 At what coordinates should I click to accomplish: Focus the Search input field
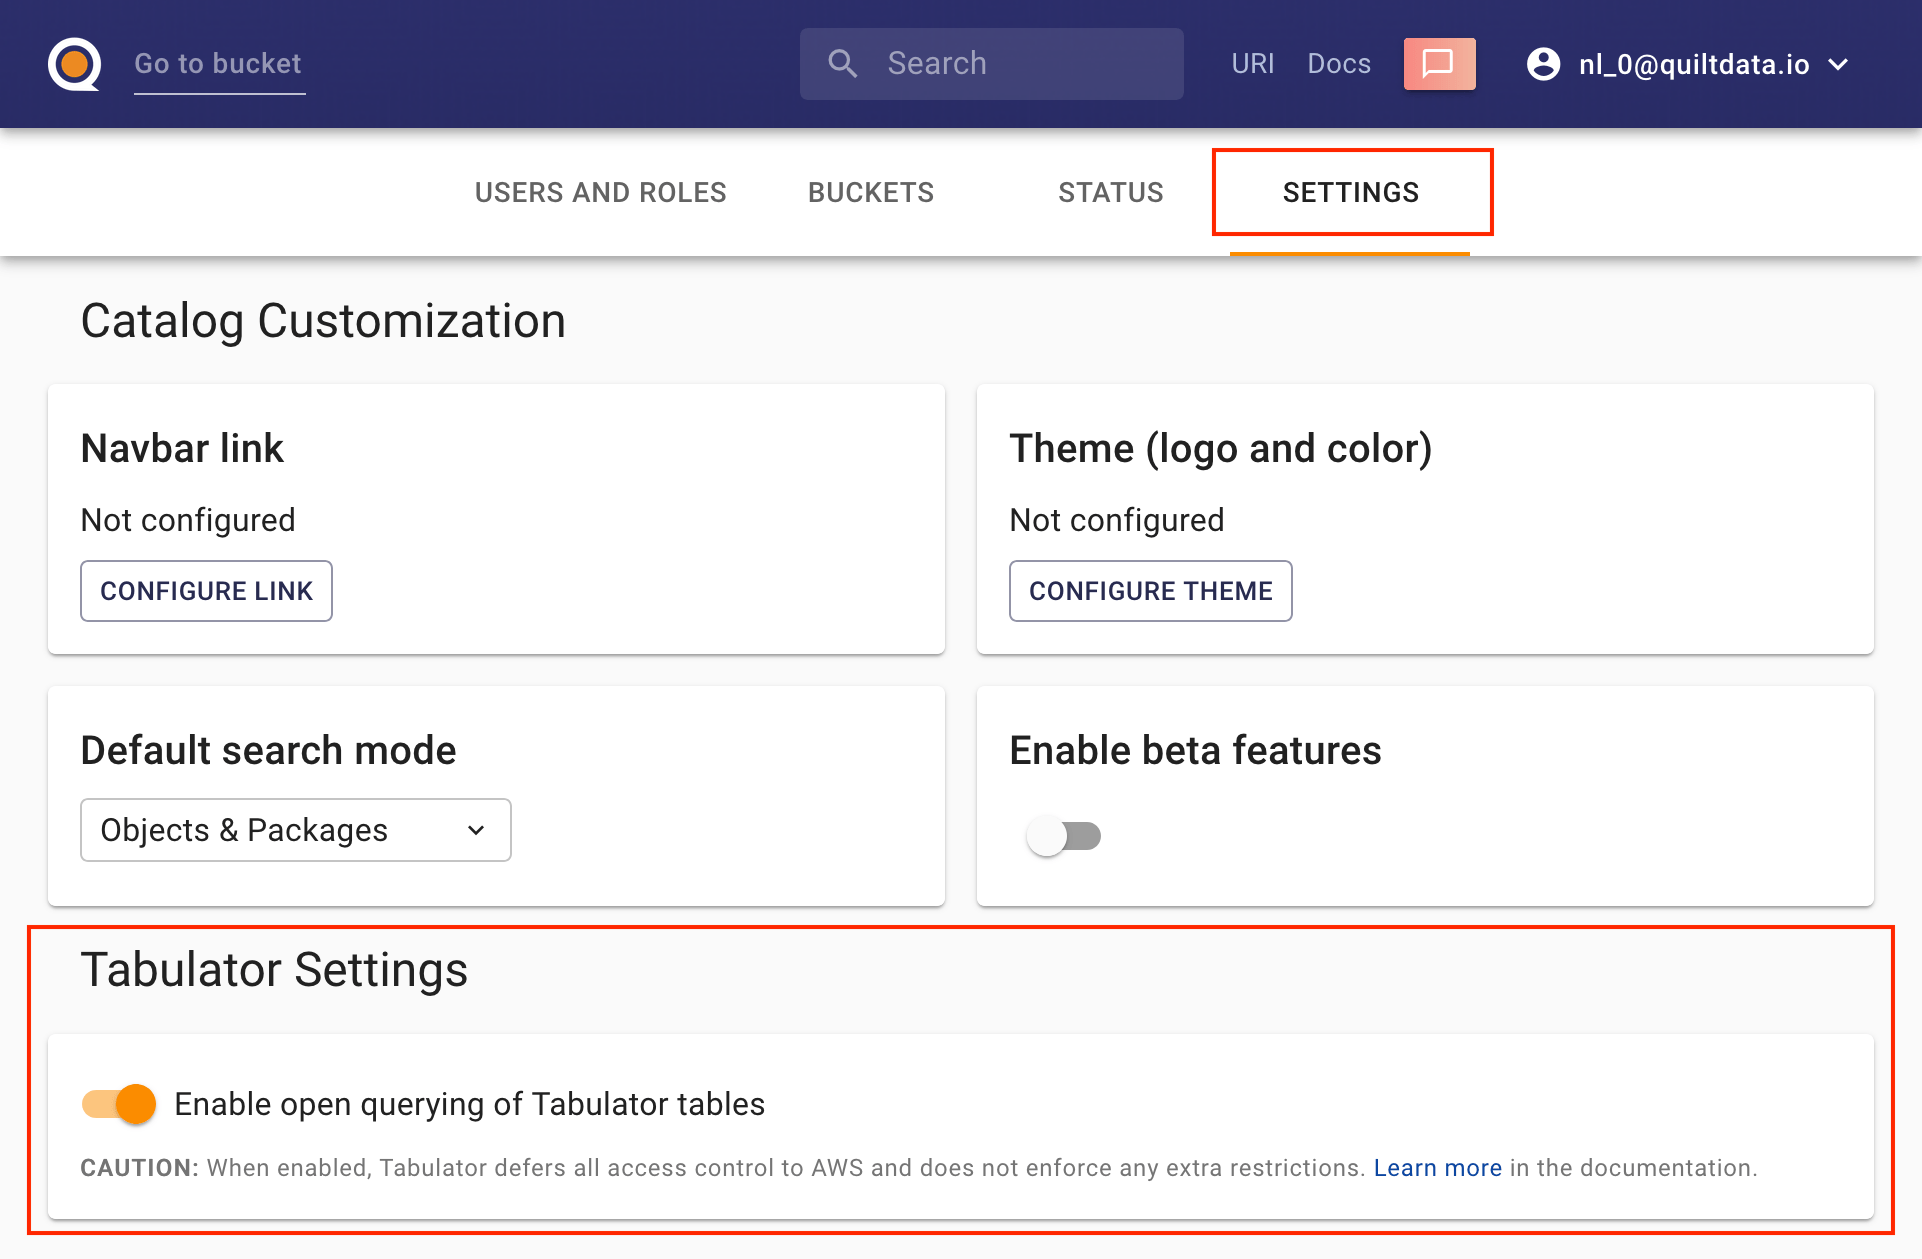pos(991,64)
